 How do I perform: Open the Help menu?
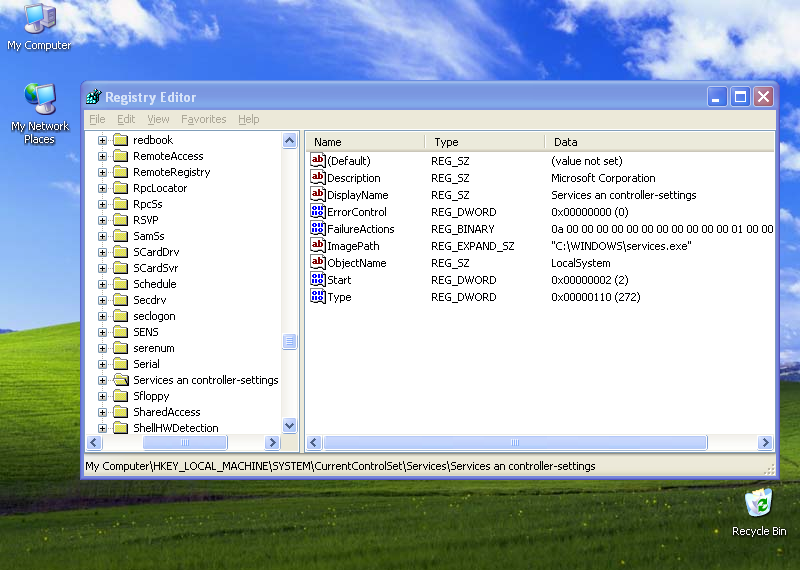248,119
